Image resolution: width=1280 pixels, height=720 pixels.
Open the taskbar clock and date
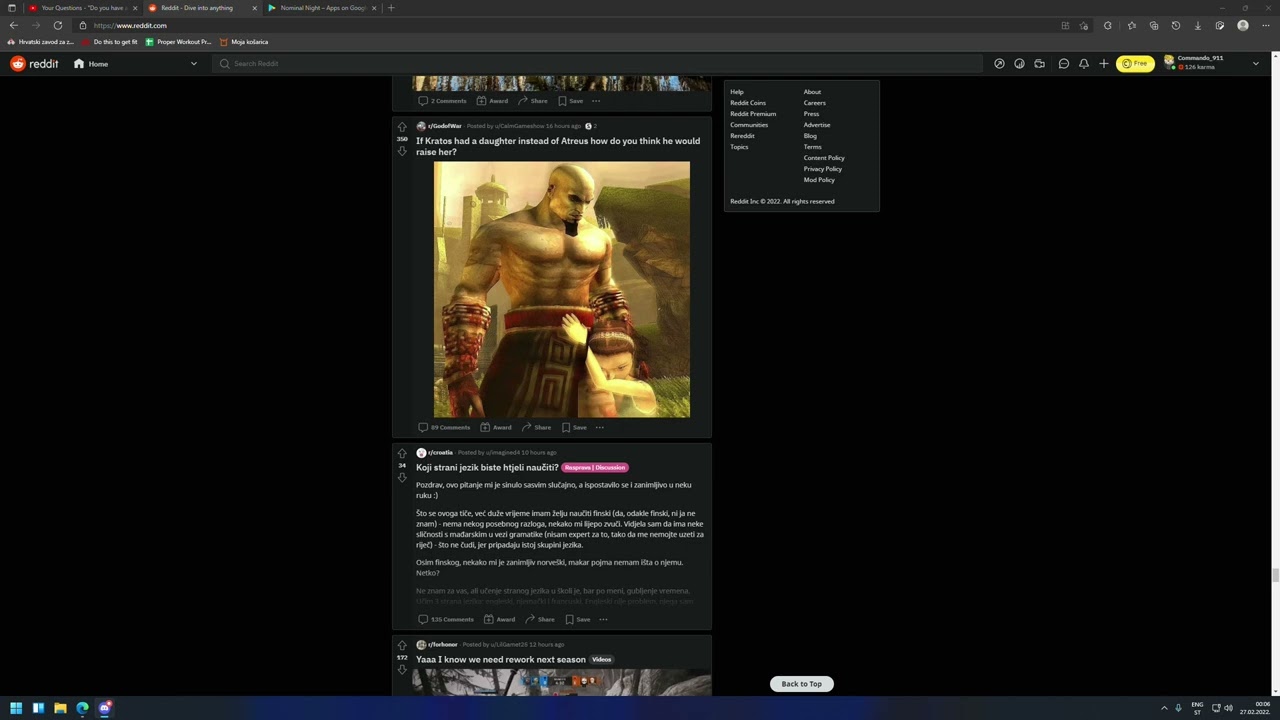[x=1255, y=708]
